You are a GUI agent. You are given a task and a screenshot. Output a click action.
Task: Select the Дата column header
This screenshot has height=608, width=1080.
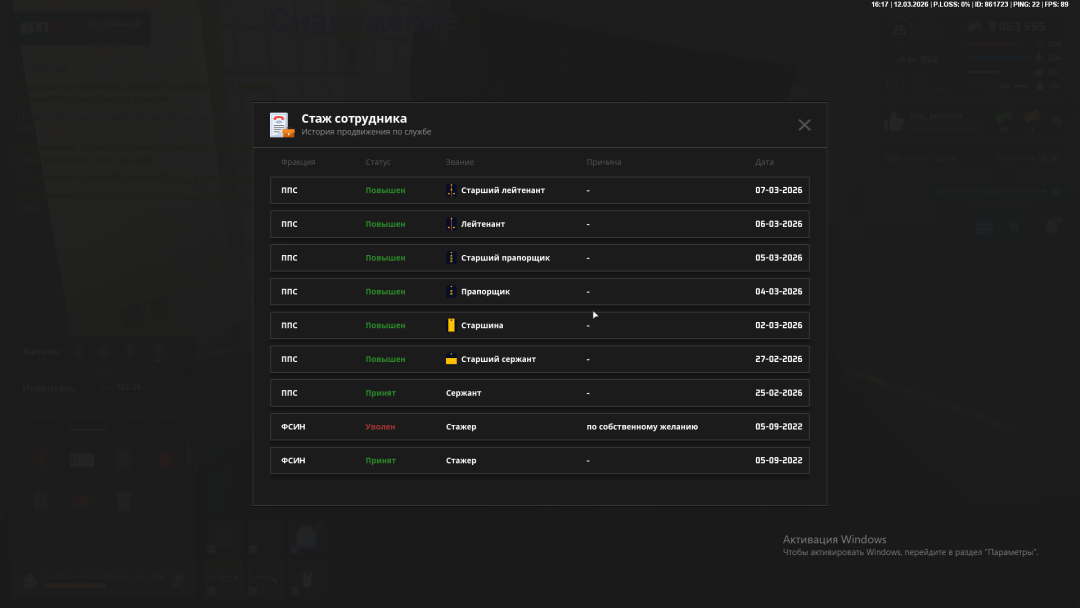point(764,162)
